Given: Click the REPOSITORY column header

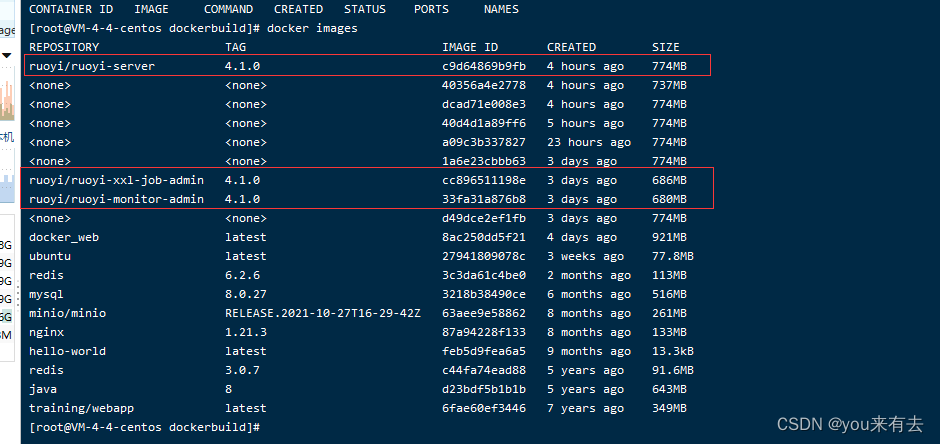Looking at the screenshot, I should [x=64, y=47].
